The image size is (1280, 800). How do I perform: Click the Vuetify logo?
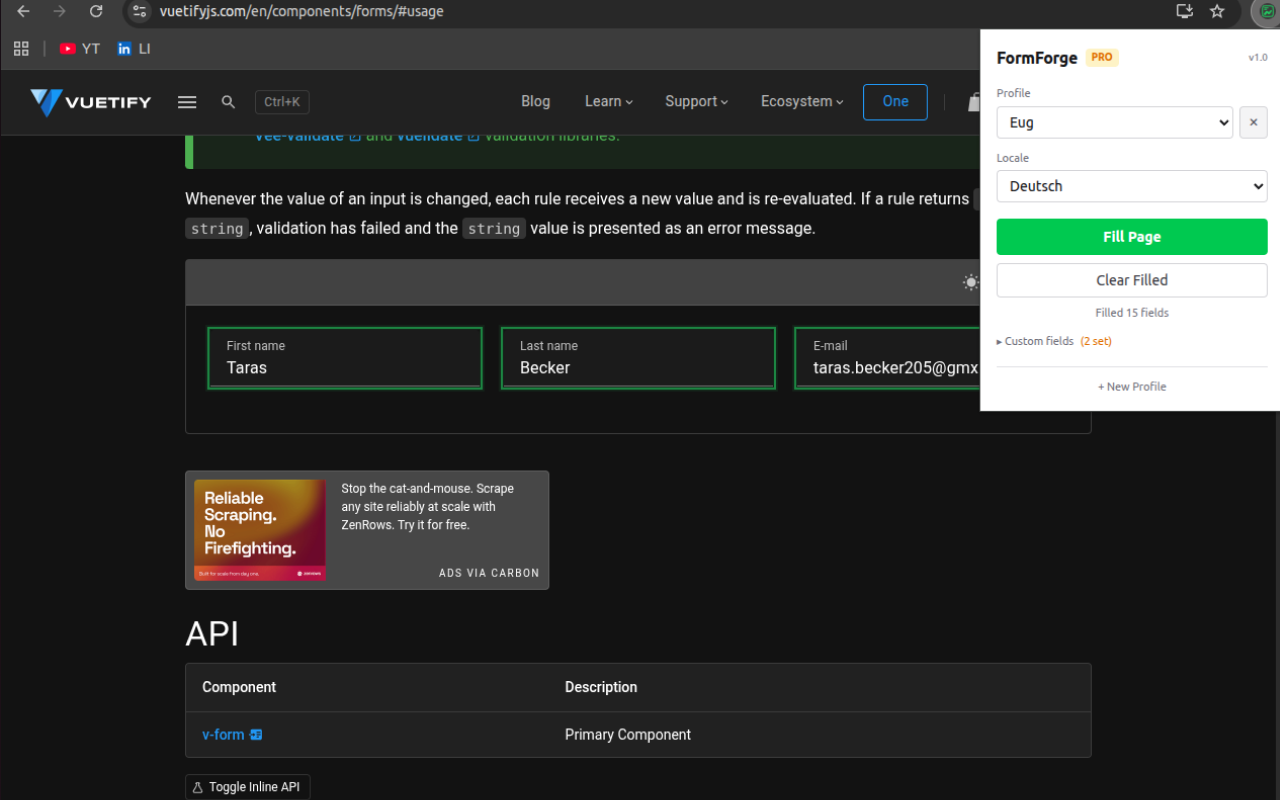click(90, 101)
